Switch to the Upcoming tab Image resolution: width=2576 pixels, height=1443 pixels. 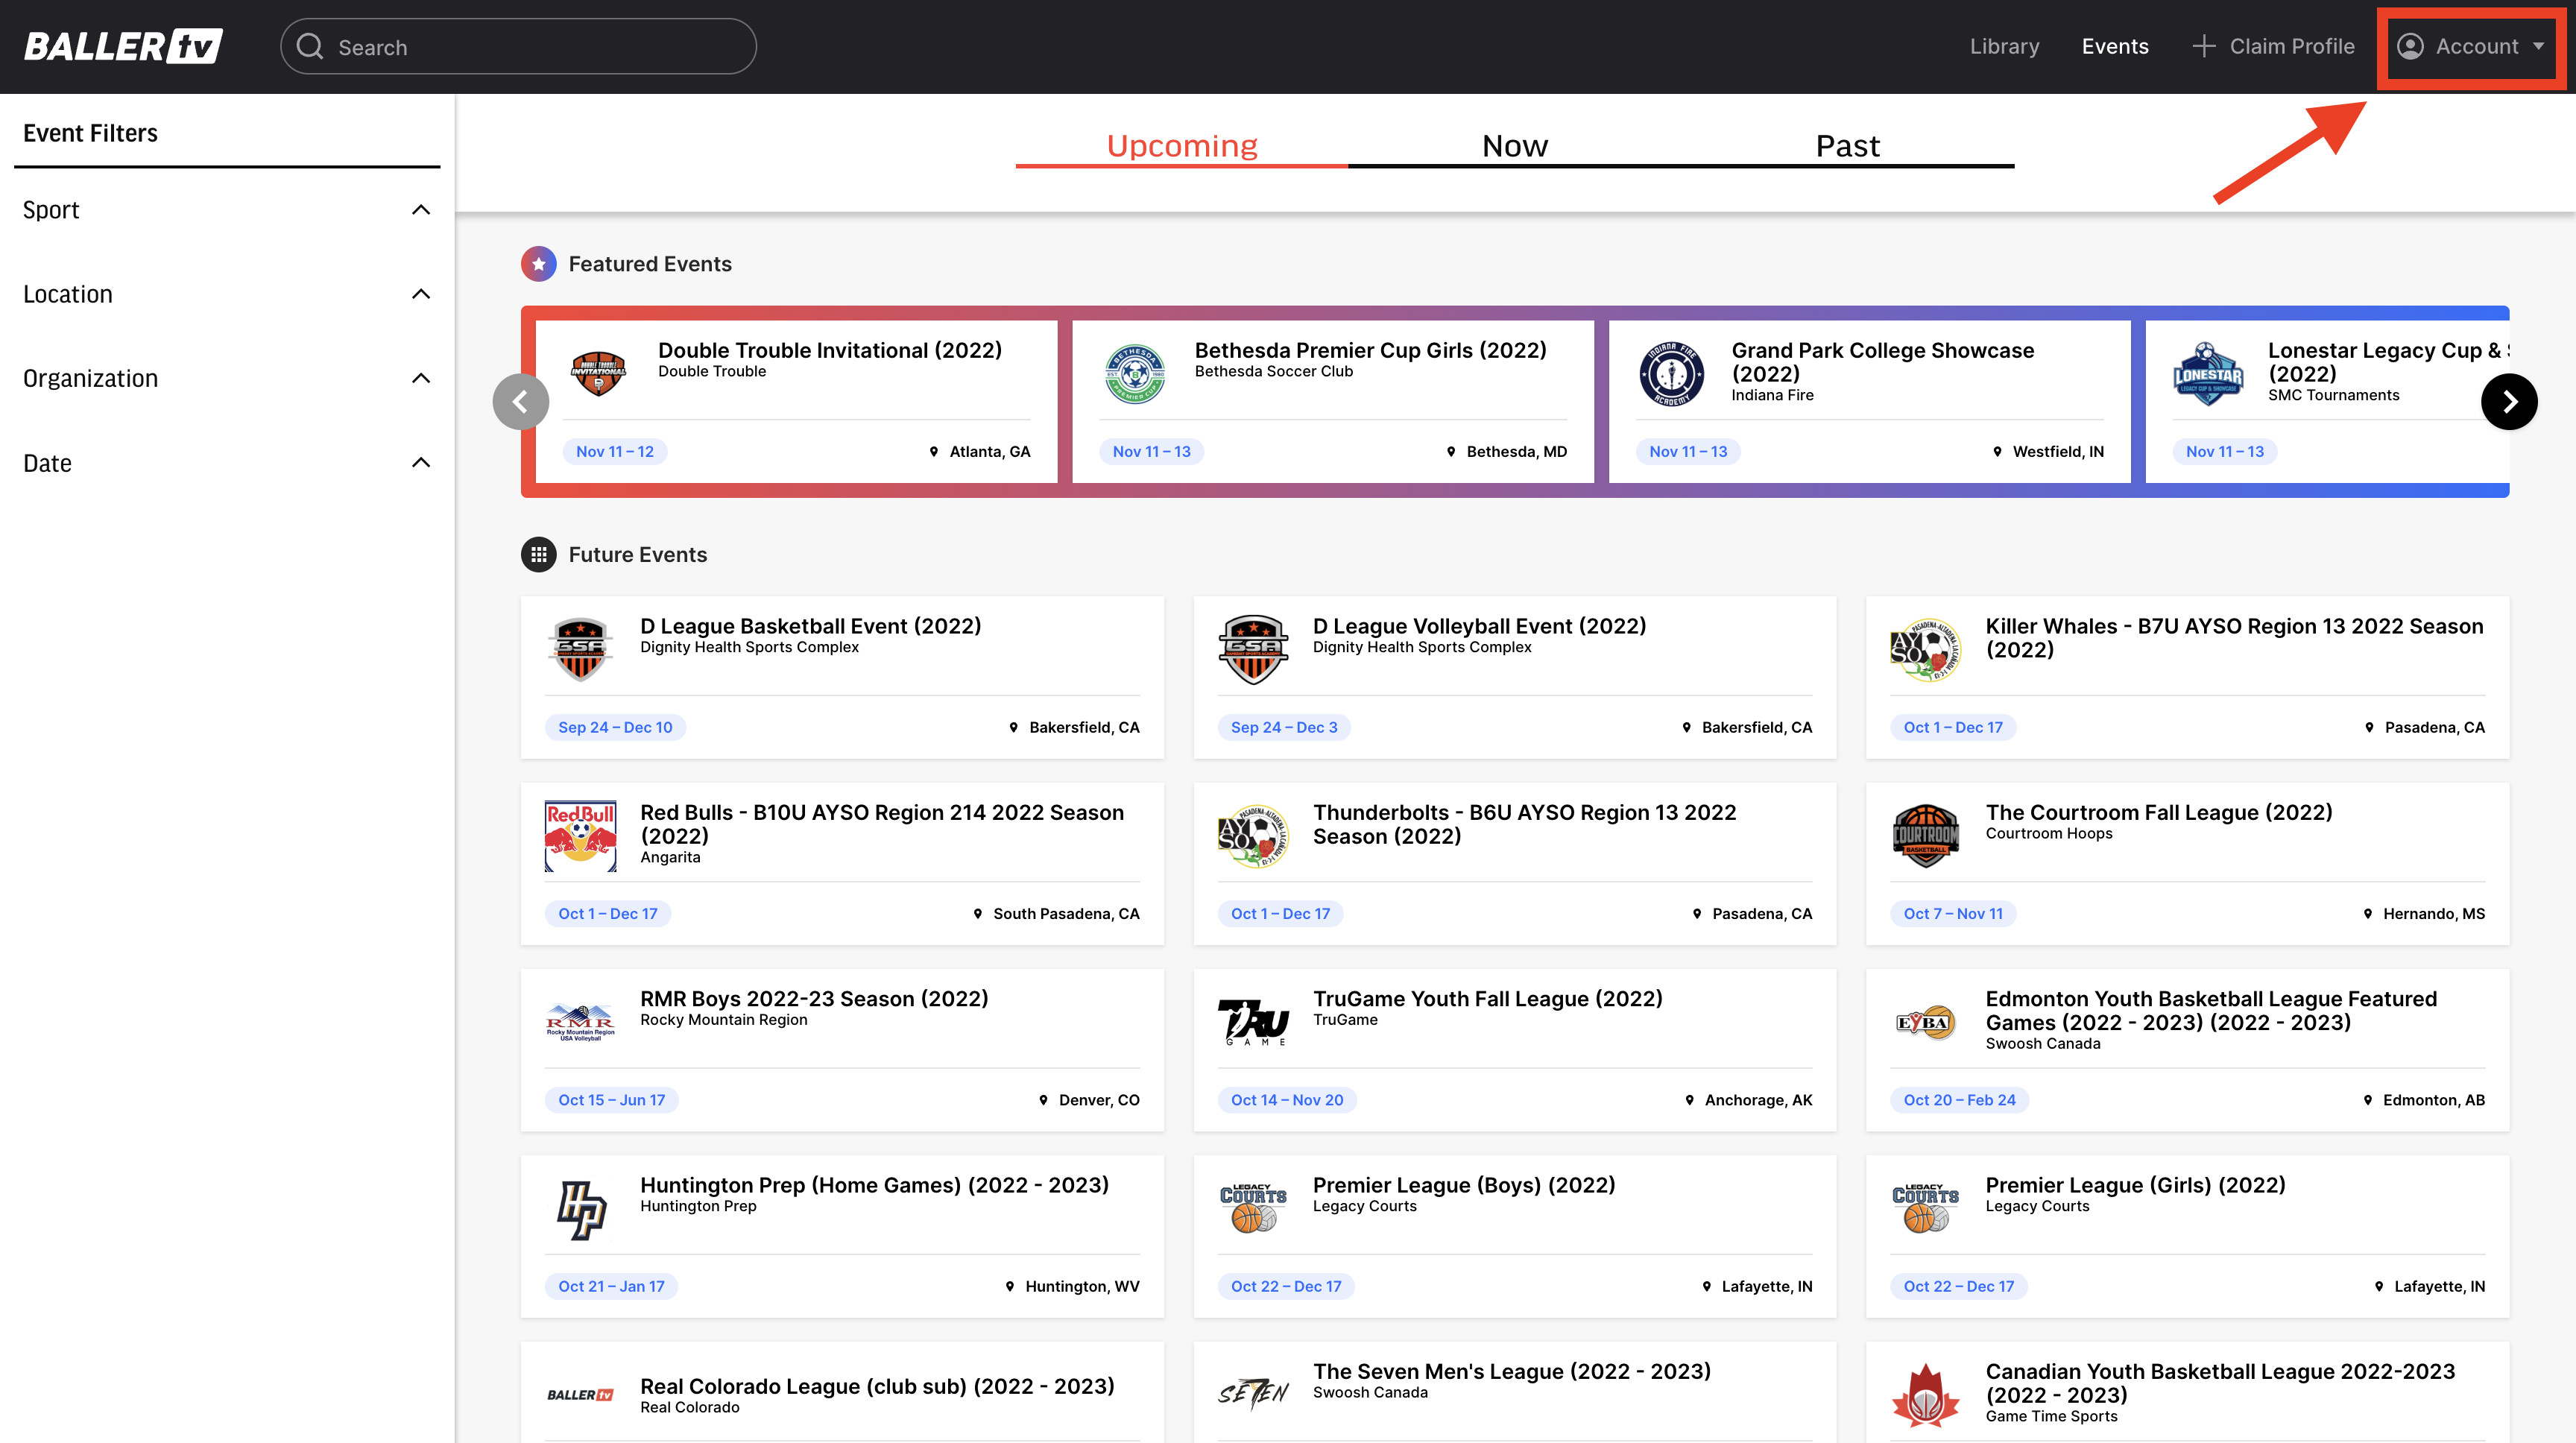pos(1181,146)
